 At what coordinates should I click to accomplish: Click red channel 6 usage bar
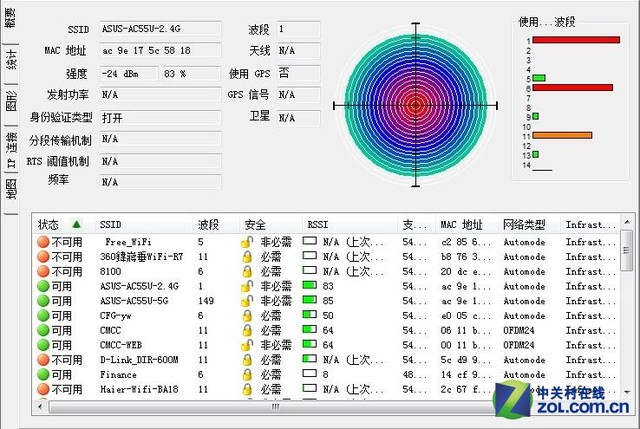[x=573, y=88]
